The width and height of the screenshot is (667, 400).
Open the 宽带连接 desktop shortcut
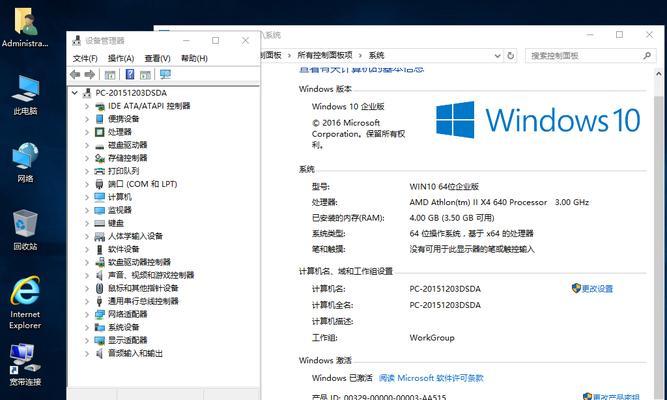click(25, 365)
